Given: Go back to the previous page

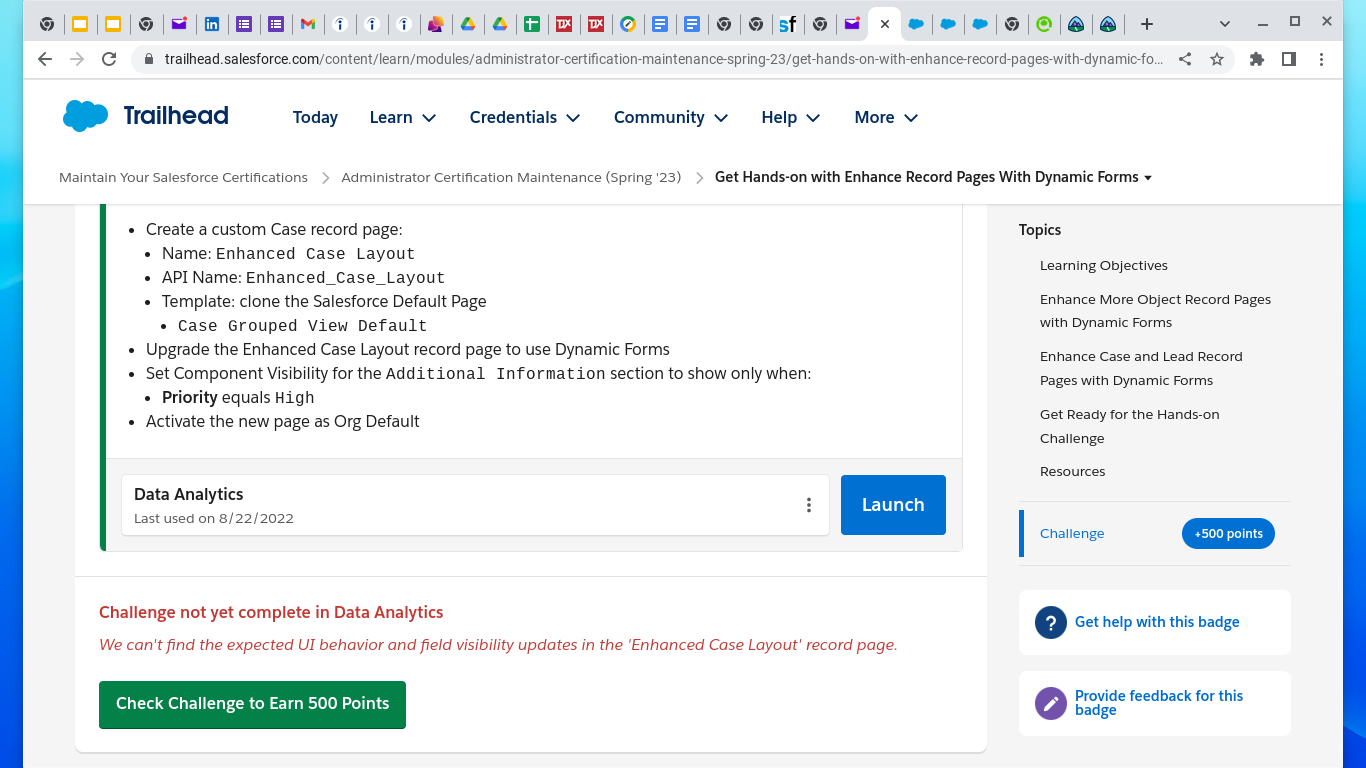Looking at the screenshot, I should 45,59.
